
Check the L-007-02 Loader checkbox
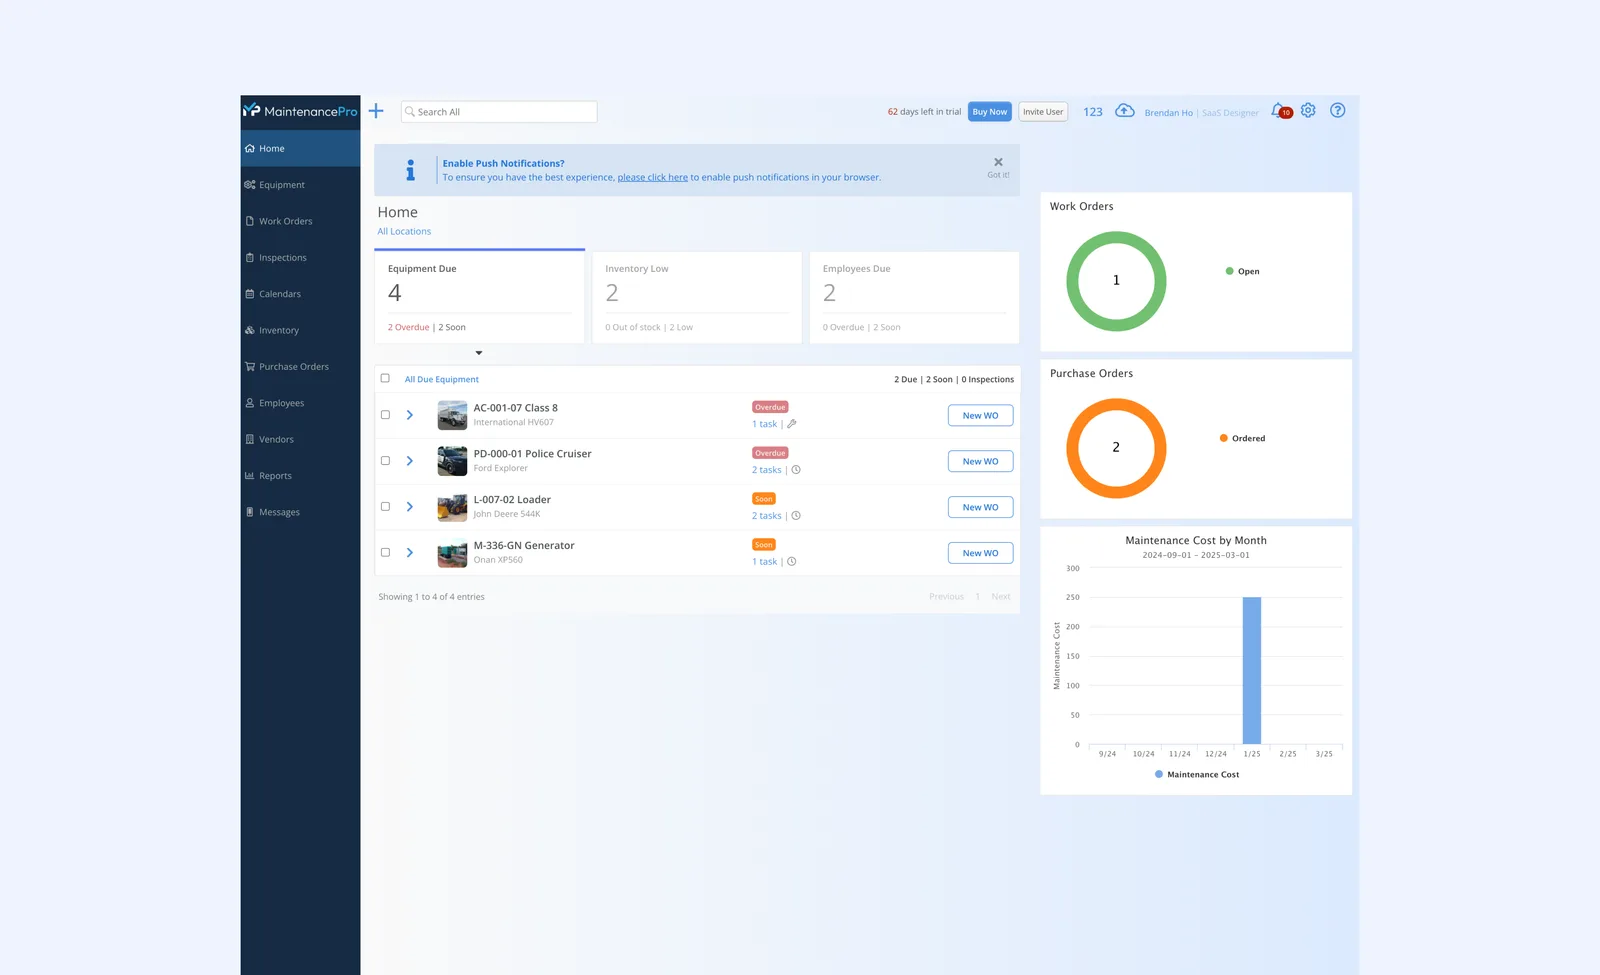point(385,507)
